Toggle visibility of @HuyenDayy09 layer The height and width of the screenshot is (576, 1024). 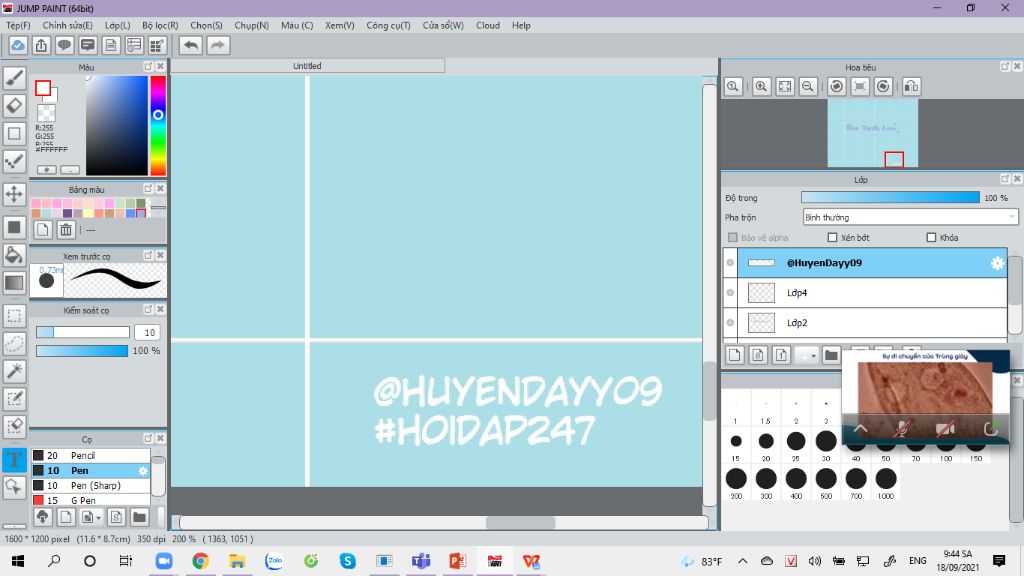point(730,263)
